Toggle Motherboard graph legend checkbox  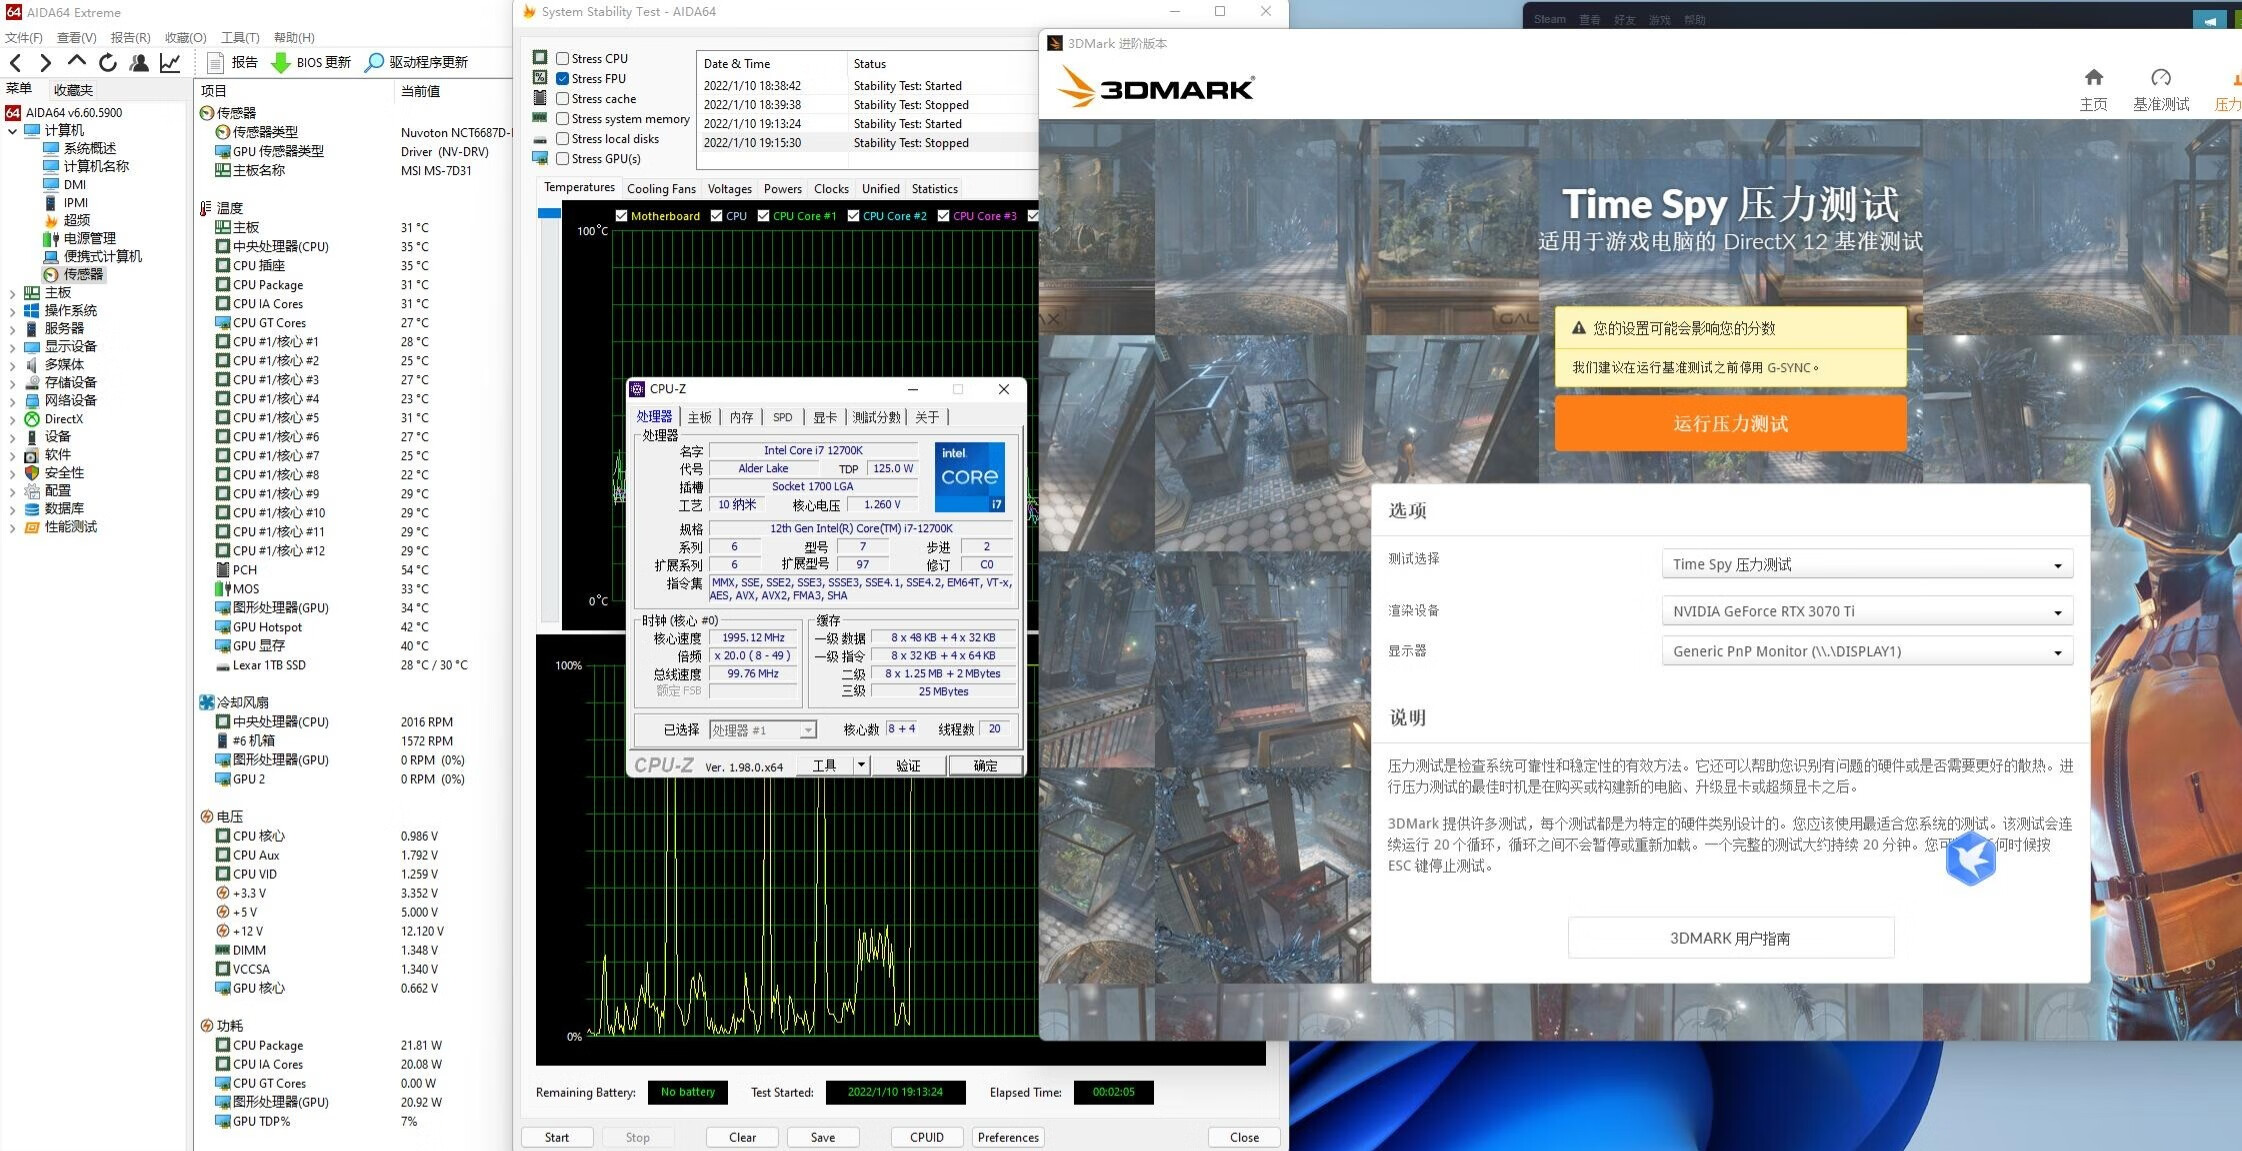coord(621,216)
